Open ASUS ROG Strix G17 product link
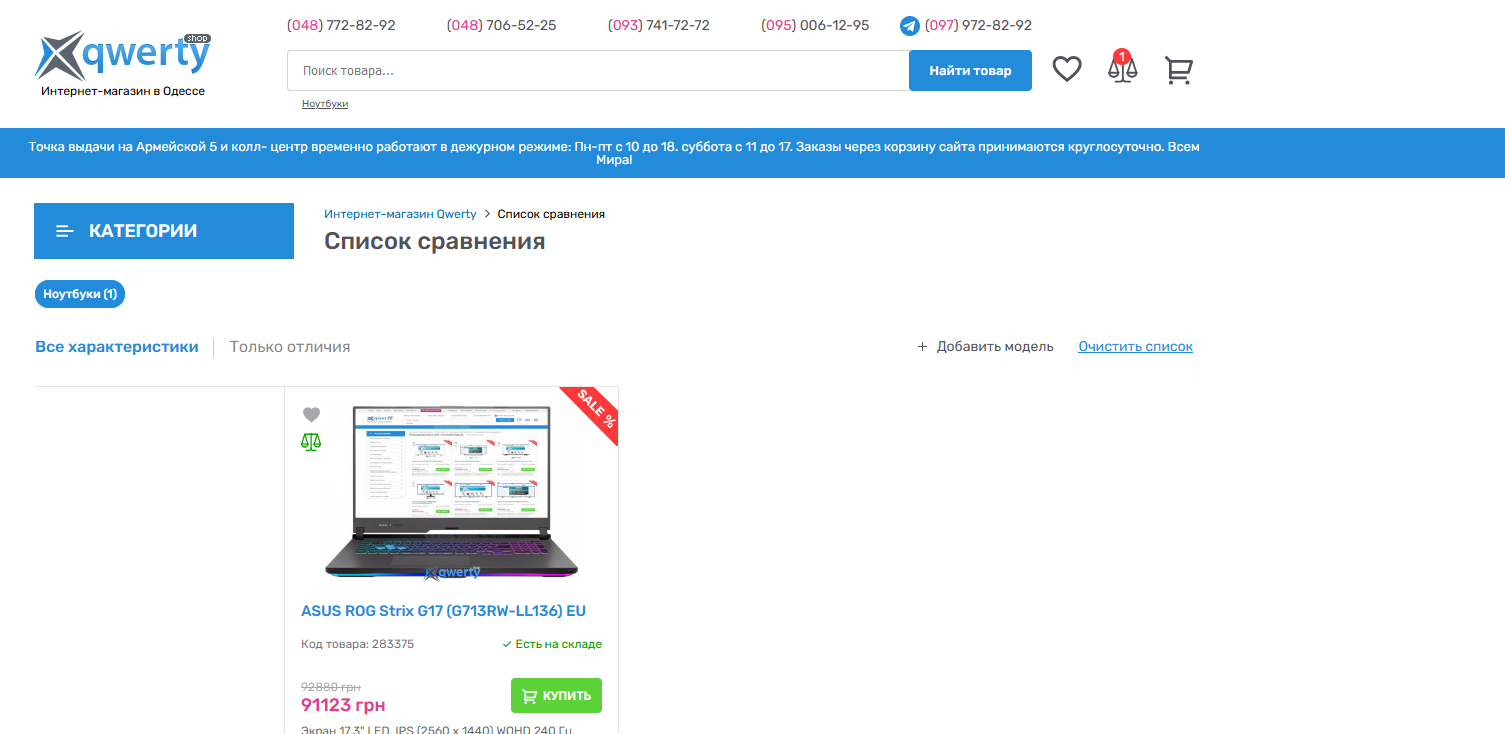 pyautogui.click(x=443, y=611)
